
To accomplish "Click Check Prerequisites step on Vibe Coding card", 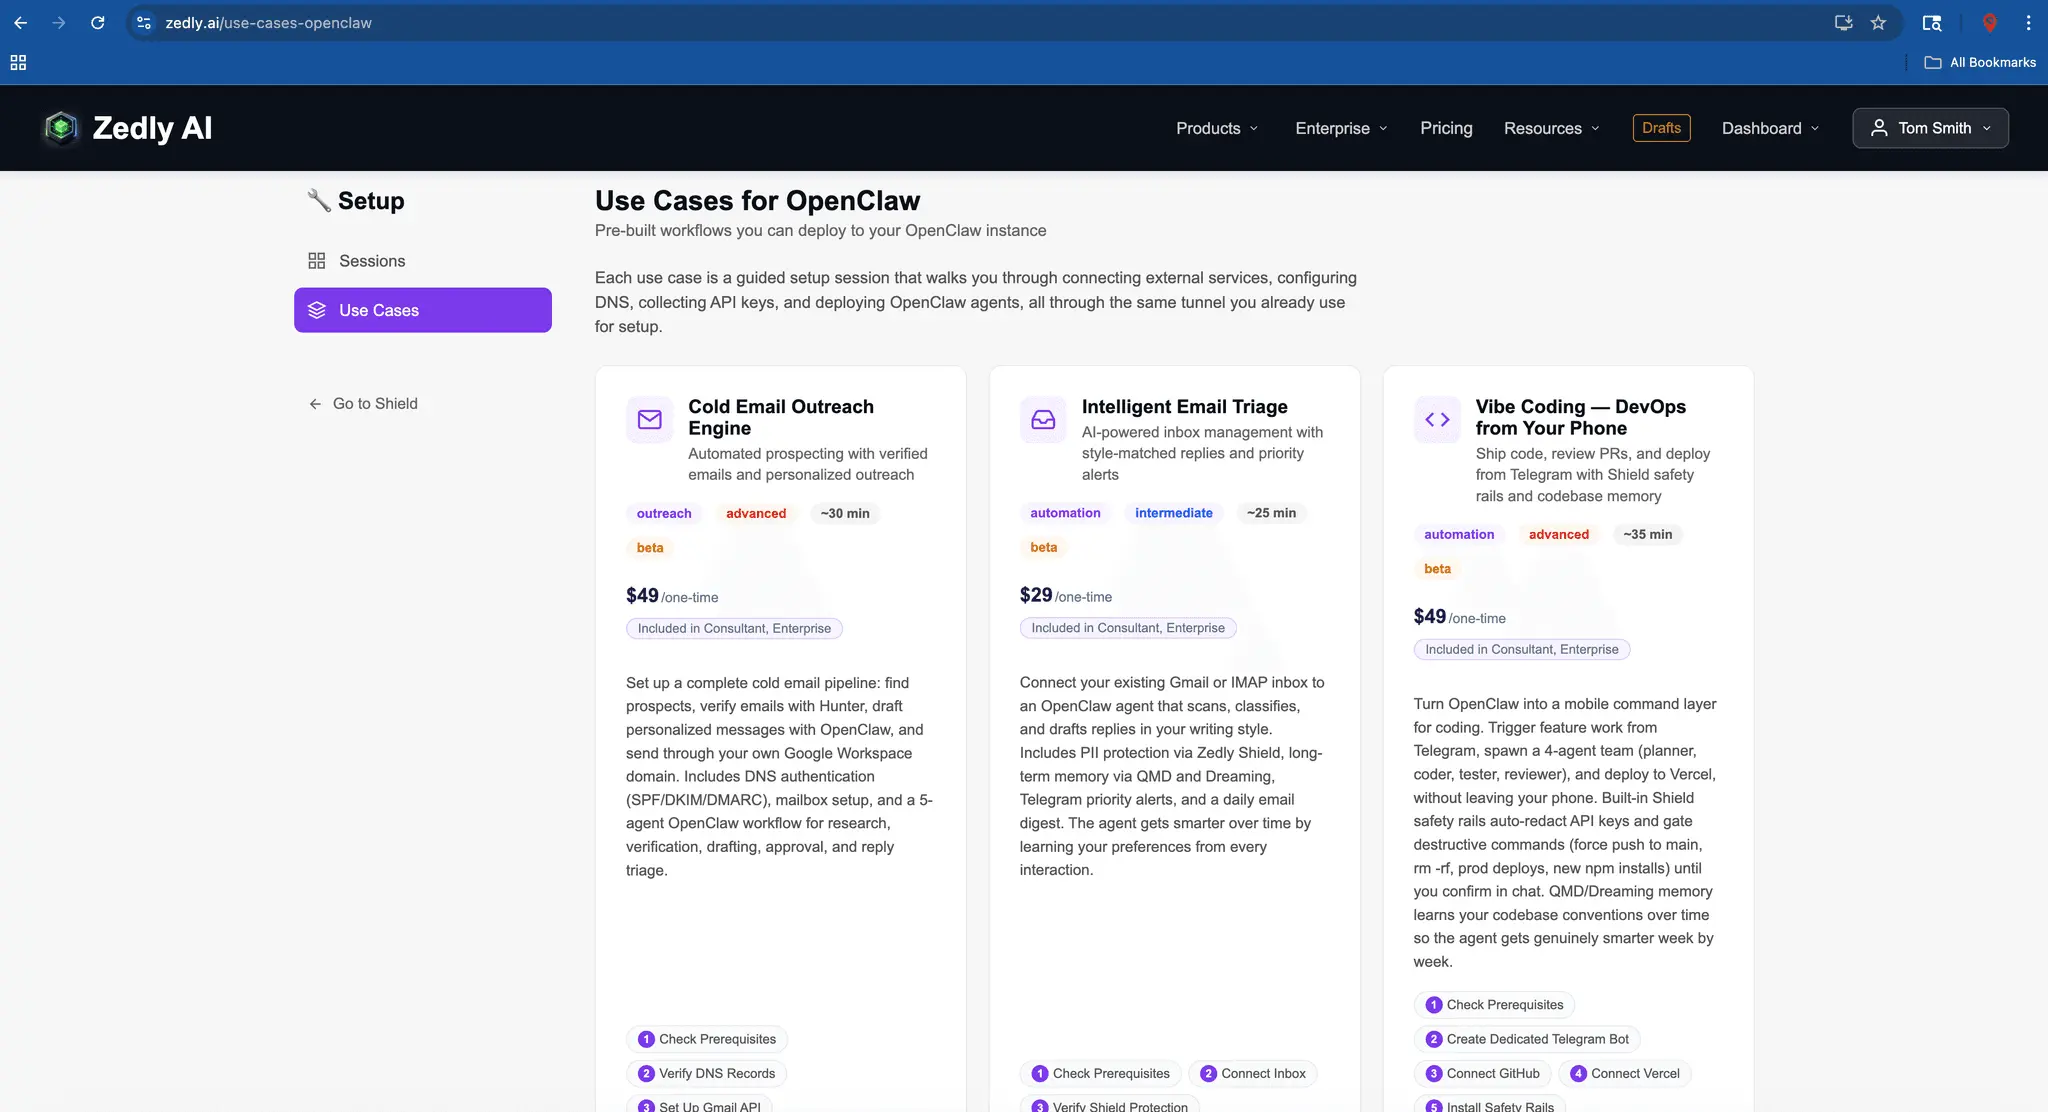I will pyautogui.click(x=1494, y=1005).
